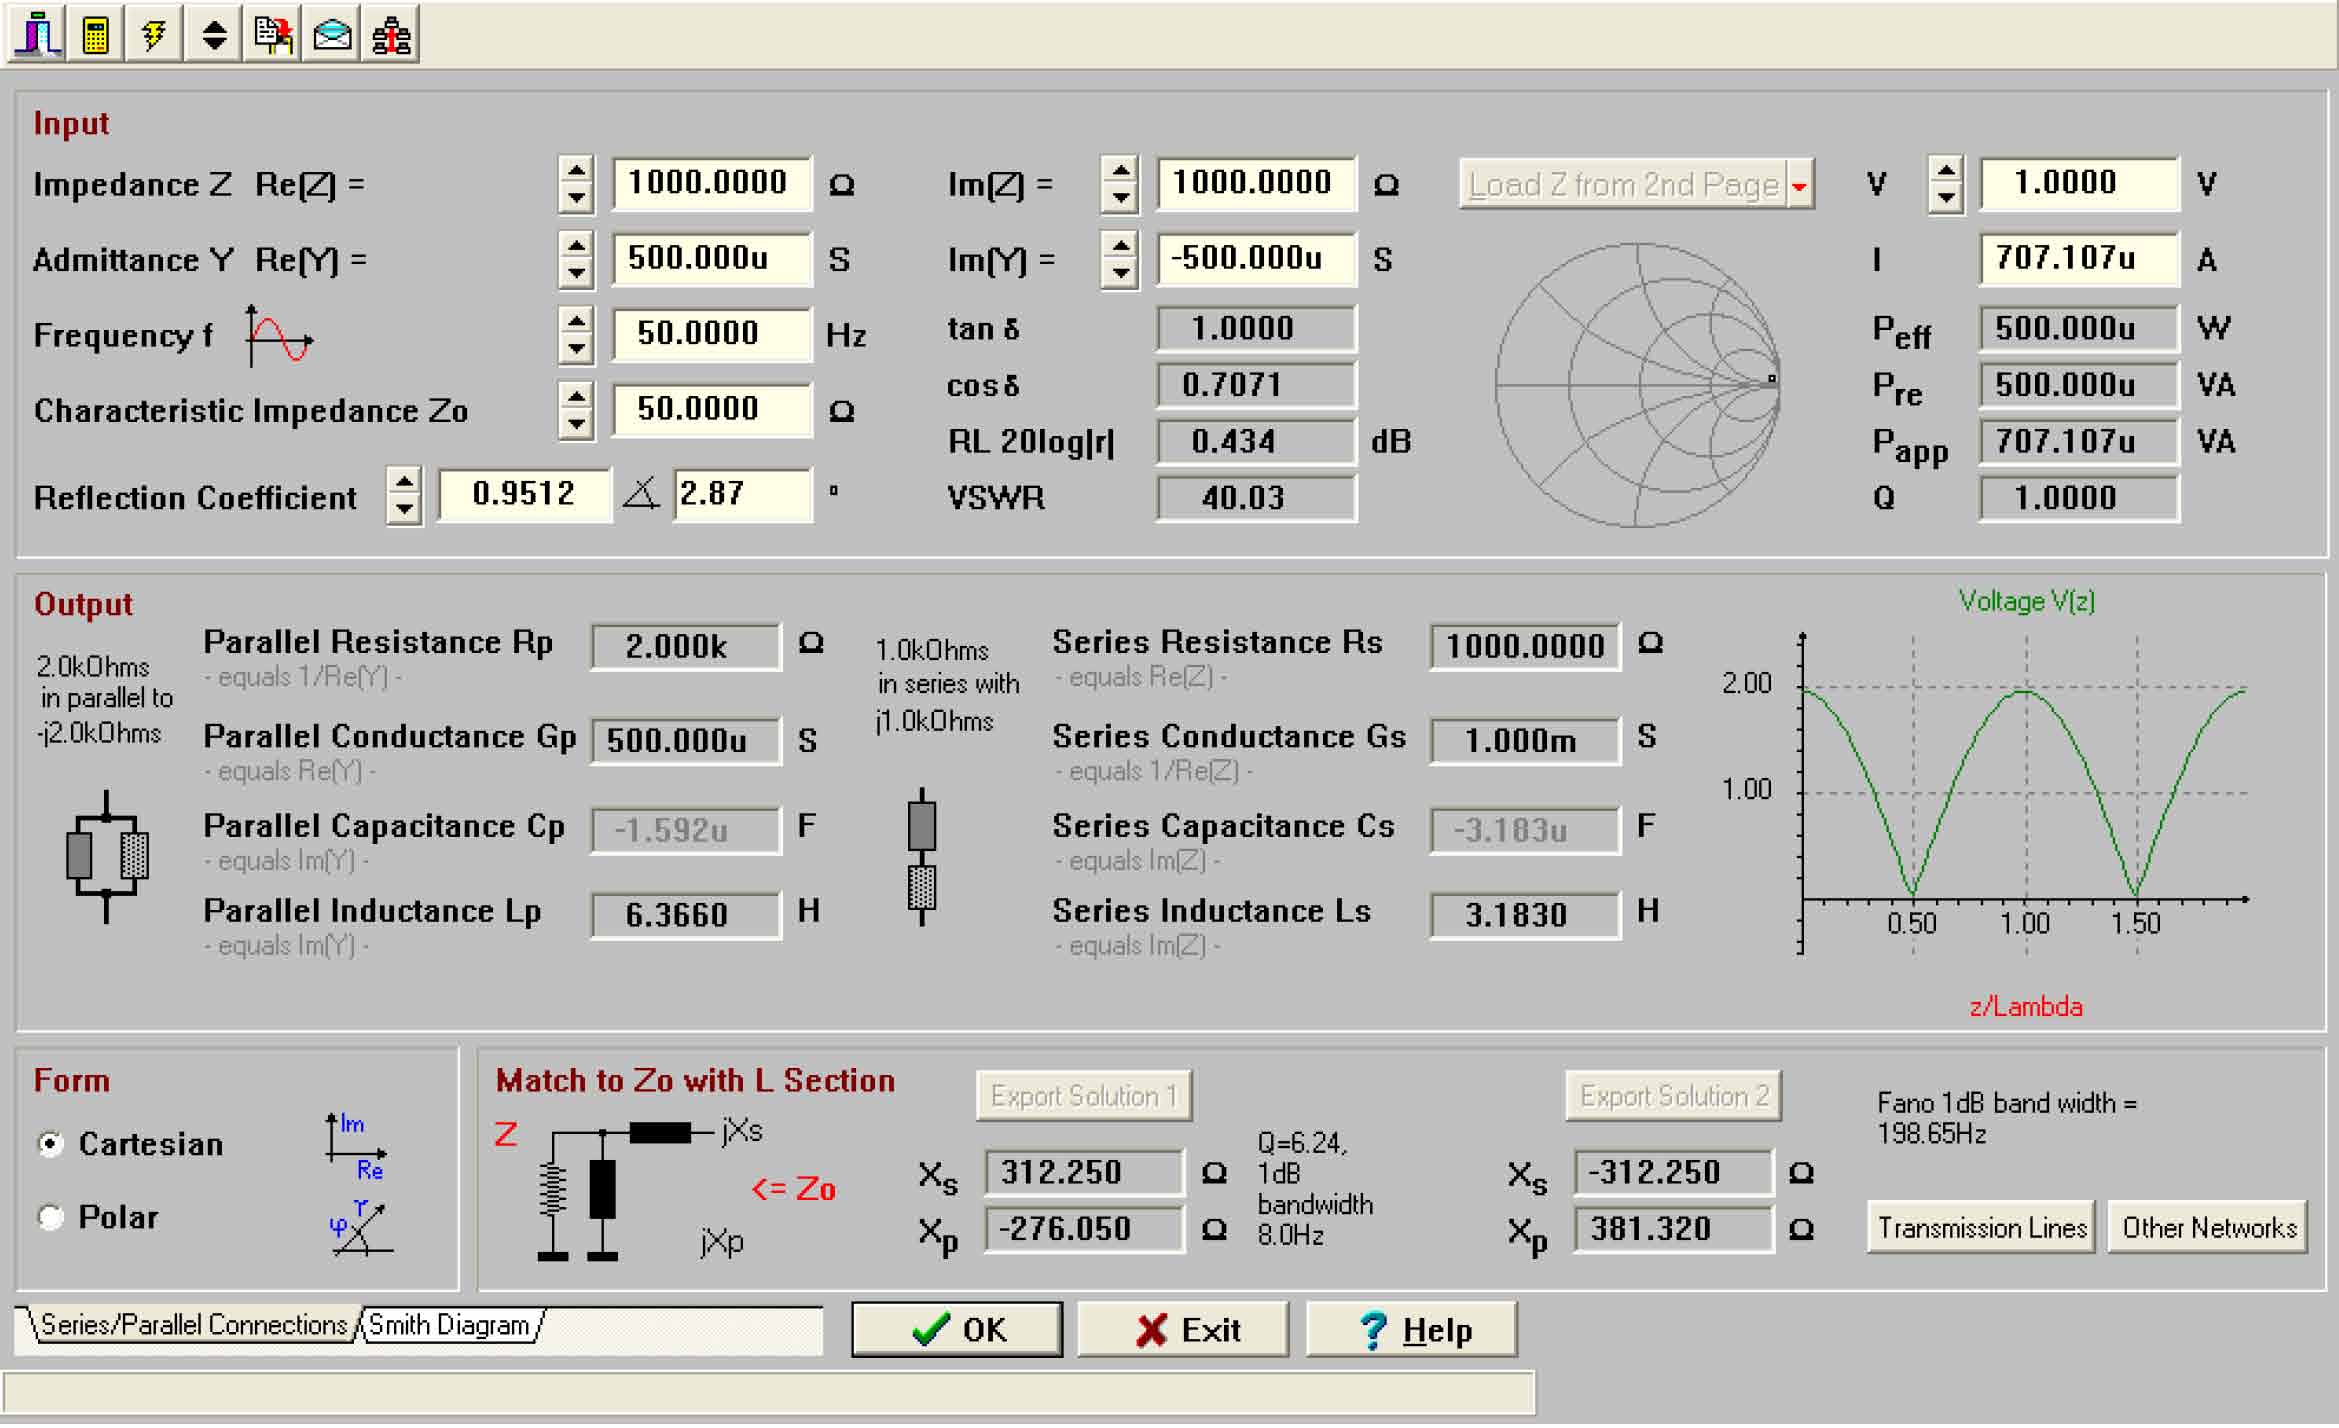Click the first solution Xp value -276.050
The width and height of the screenshot is (2339, 1428).
coord(1085,1230)
